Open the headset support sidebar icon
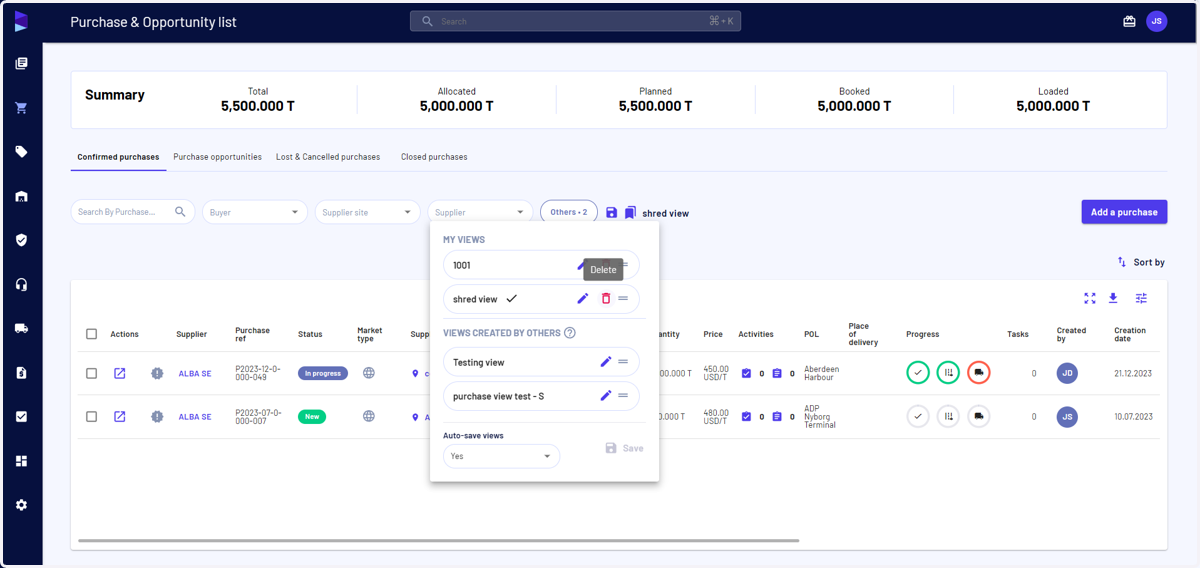This screenshot has width=1200, height=568. pyautogui.click(x=21, y=284)
